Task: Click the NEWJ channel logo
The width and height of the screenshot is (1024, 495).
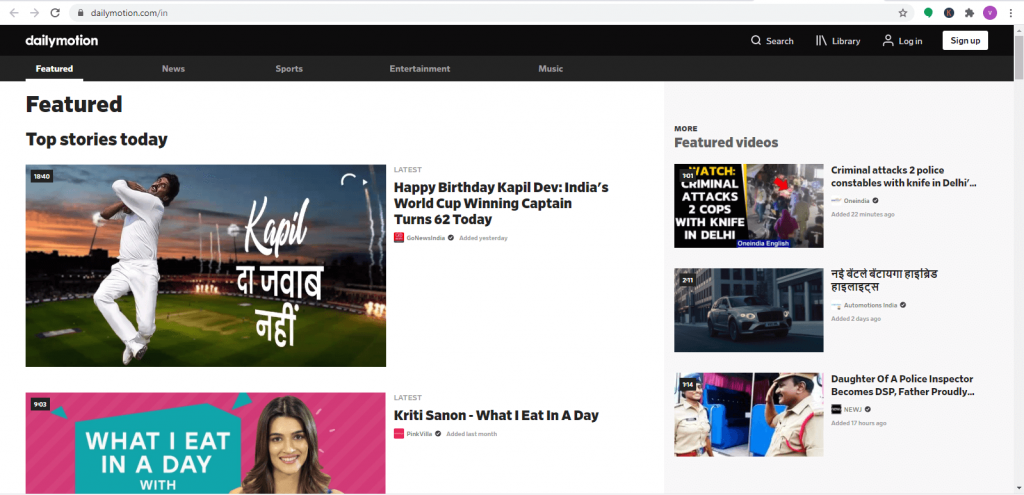Action: click(x=836, y=409)
